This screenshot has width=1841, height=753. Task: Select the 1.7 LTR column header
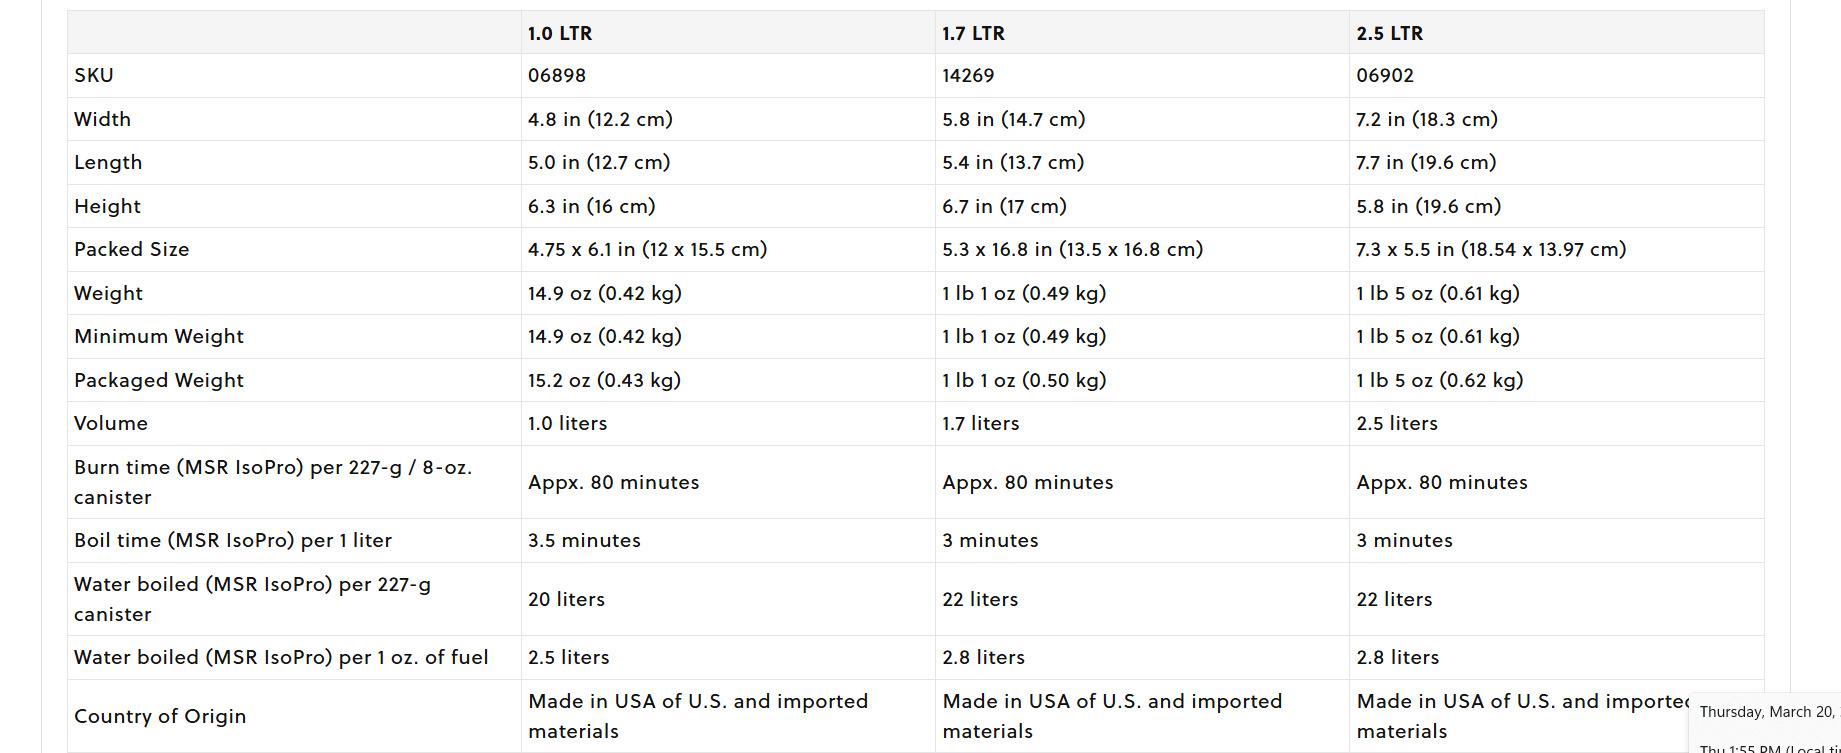[x=973, y=33]
